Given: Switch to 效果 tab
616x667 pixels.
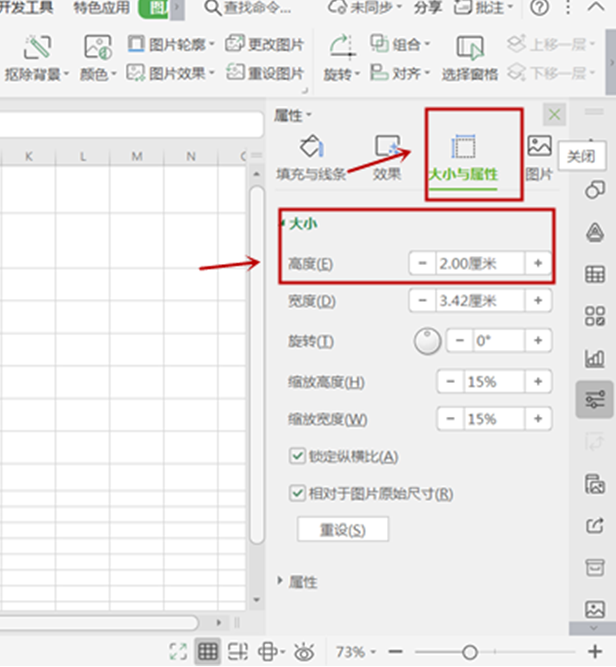Looking at the screenshot, I should [387, 157].
